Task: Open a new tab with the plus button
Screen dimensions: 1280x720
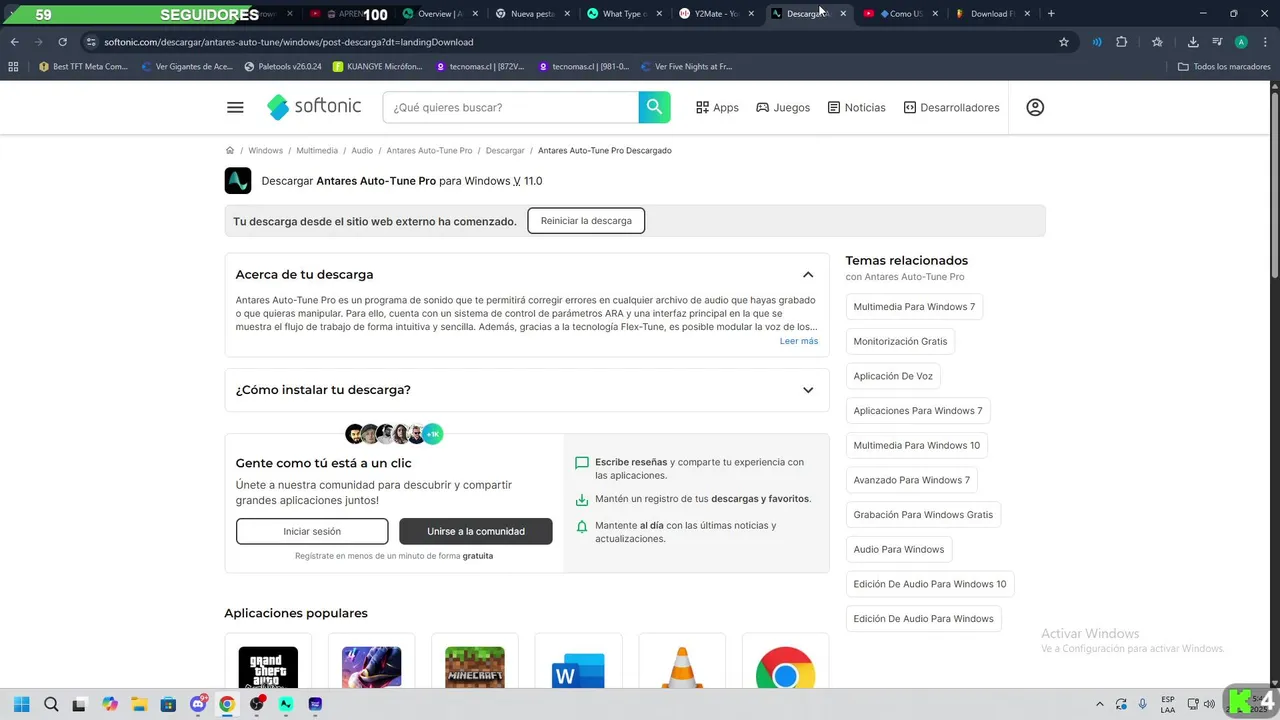Action: pos(1051,14)
